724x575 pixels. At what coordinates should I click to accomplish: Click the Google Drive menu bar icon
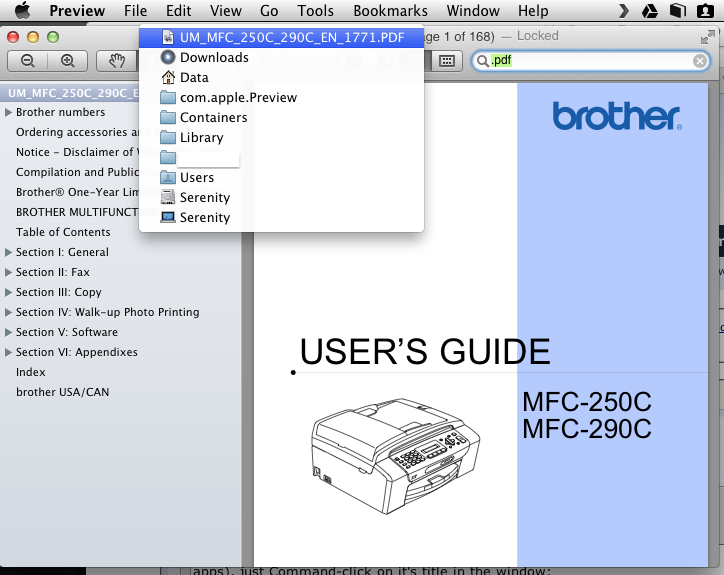click(650, 11)
